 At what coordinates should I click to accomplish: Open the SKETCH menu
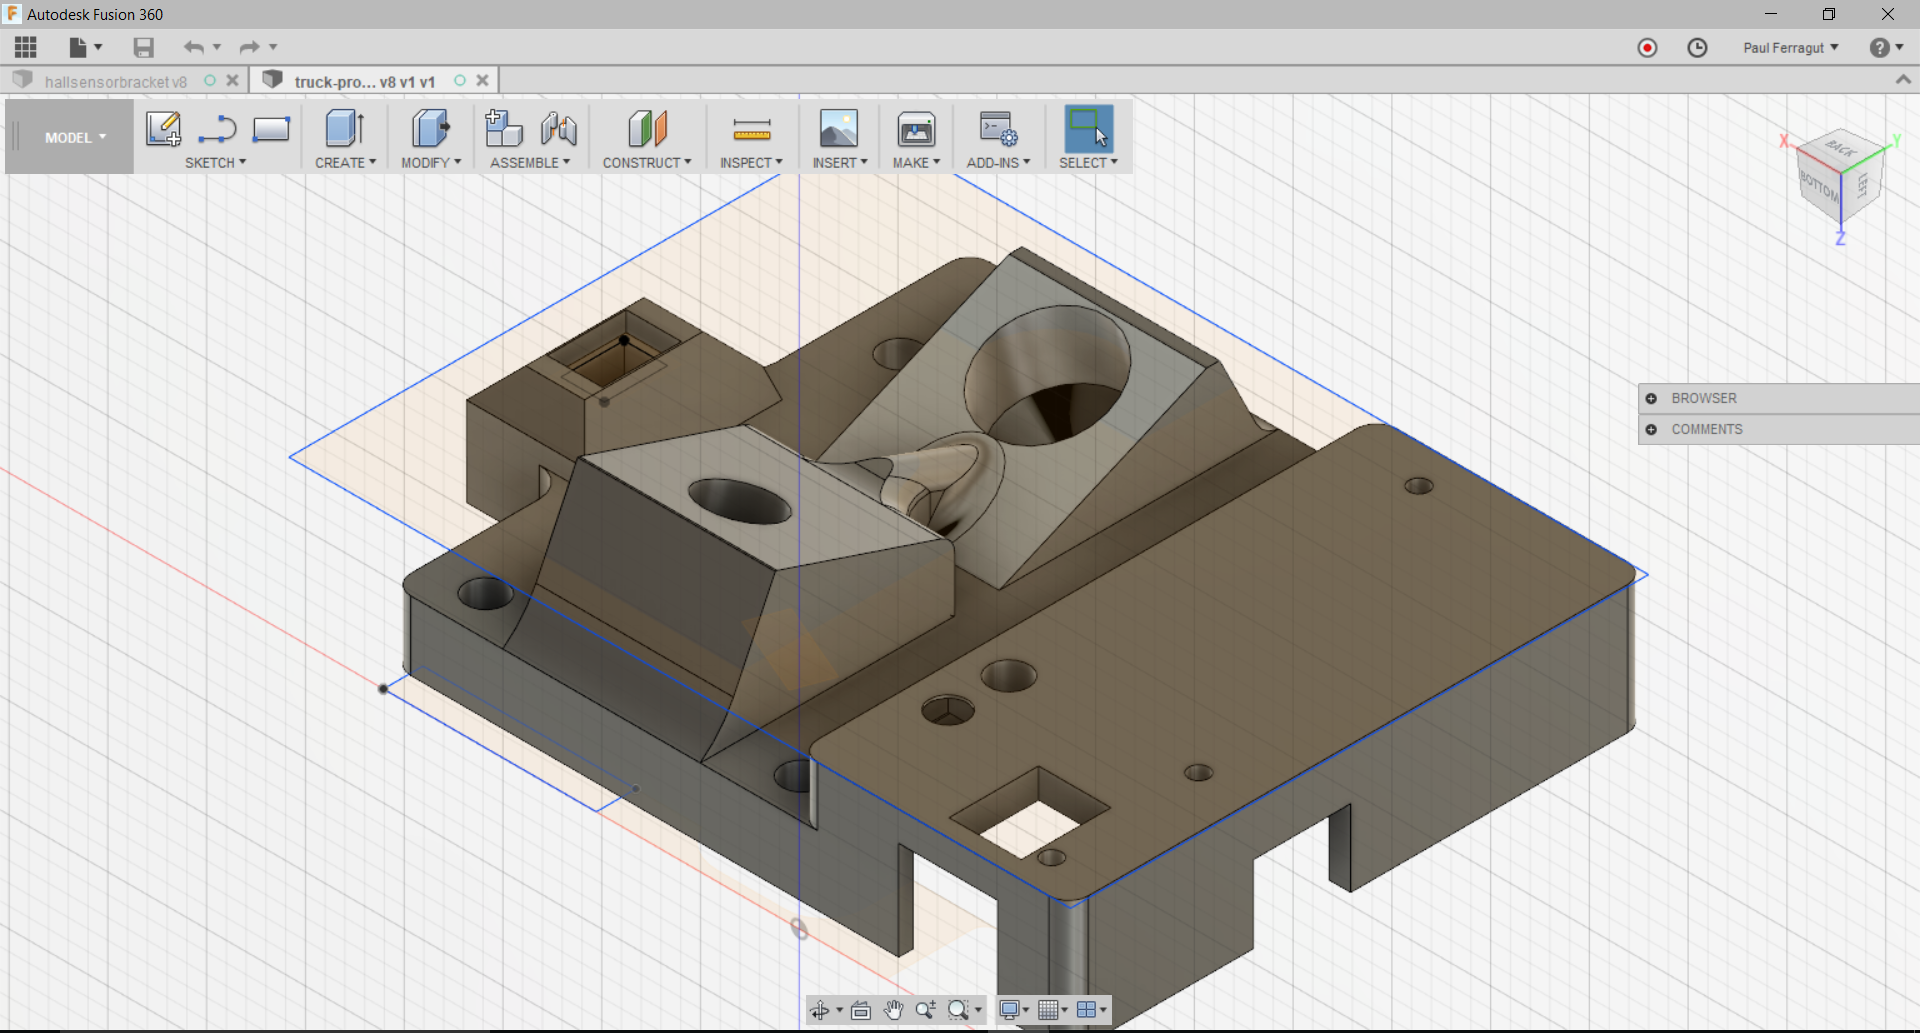[x=215, y=162]
